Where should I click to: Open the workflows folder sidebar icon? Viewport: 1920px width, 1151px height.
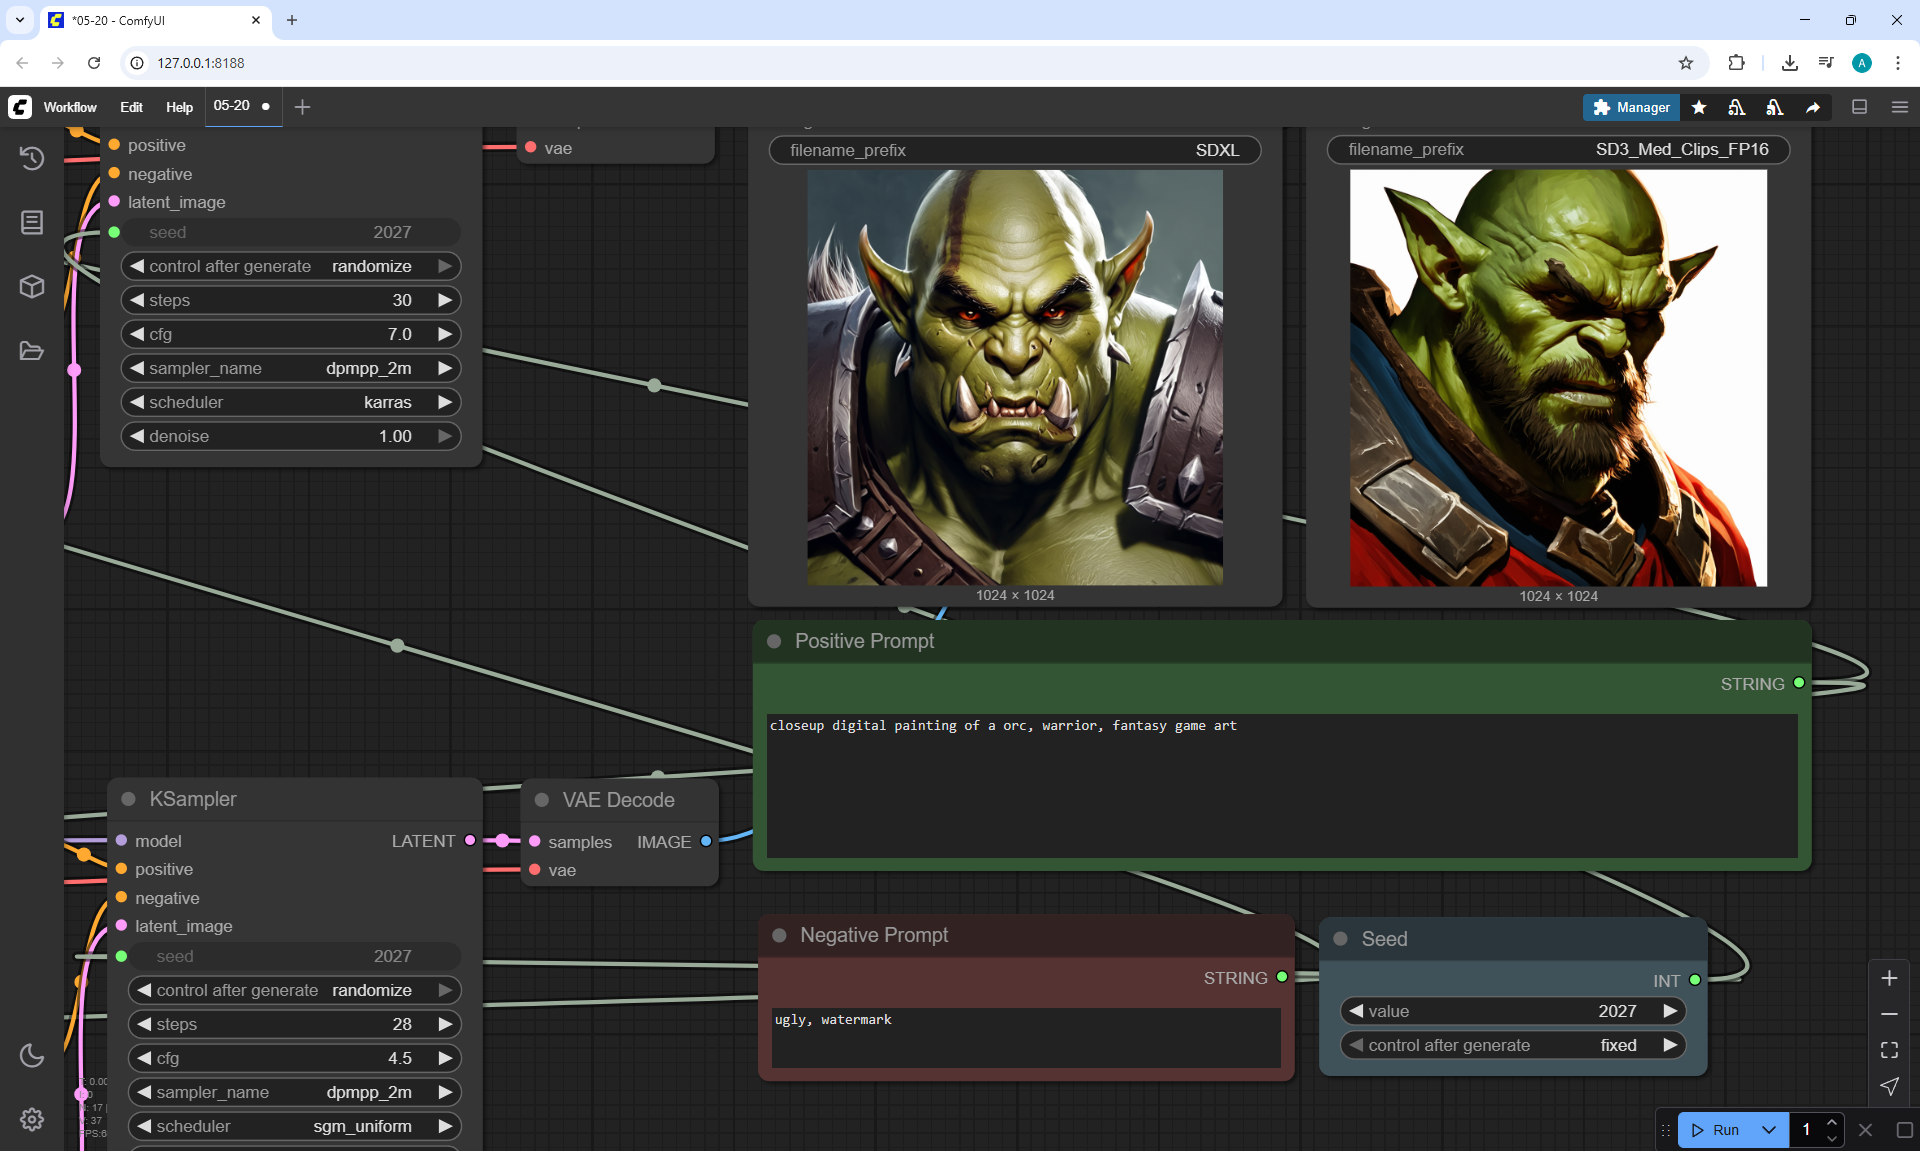click(x=32, y=351)
